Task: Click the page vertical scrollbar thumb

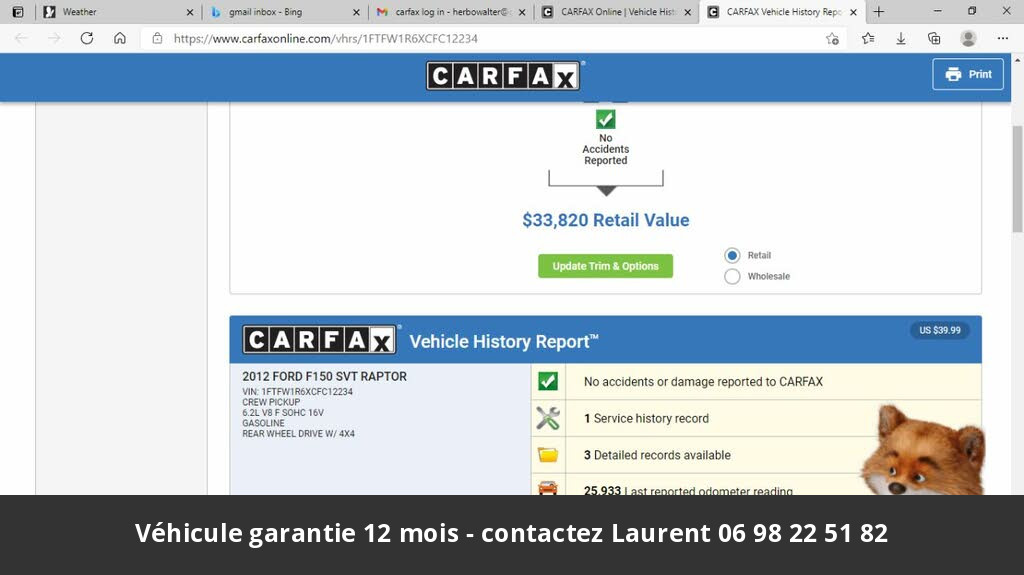Action: [x=1017, y=178]
